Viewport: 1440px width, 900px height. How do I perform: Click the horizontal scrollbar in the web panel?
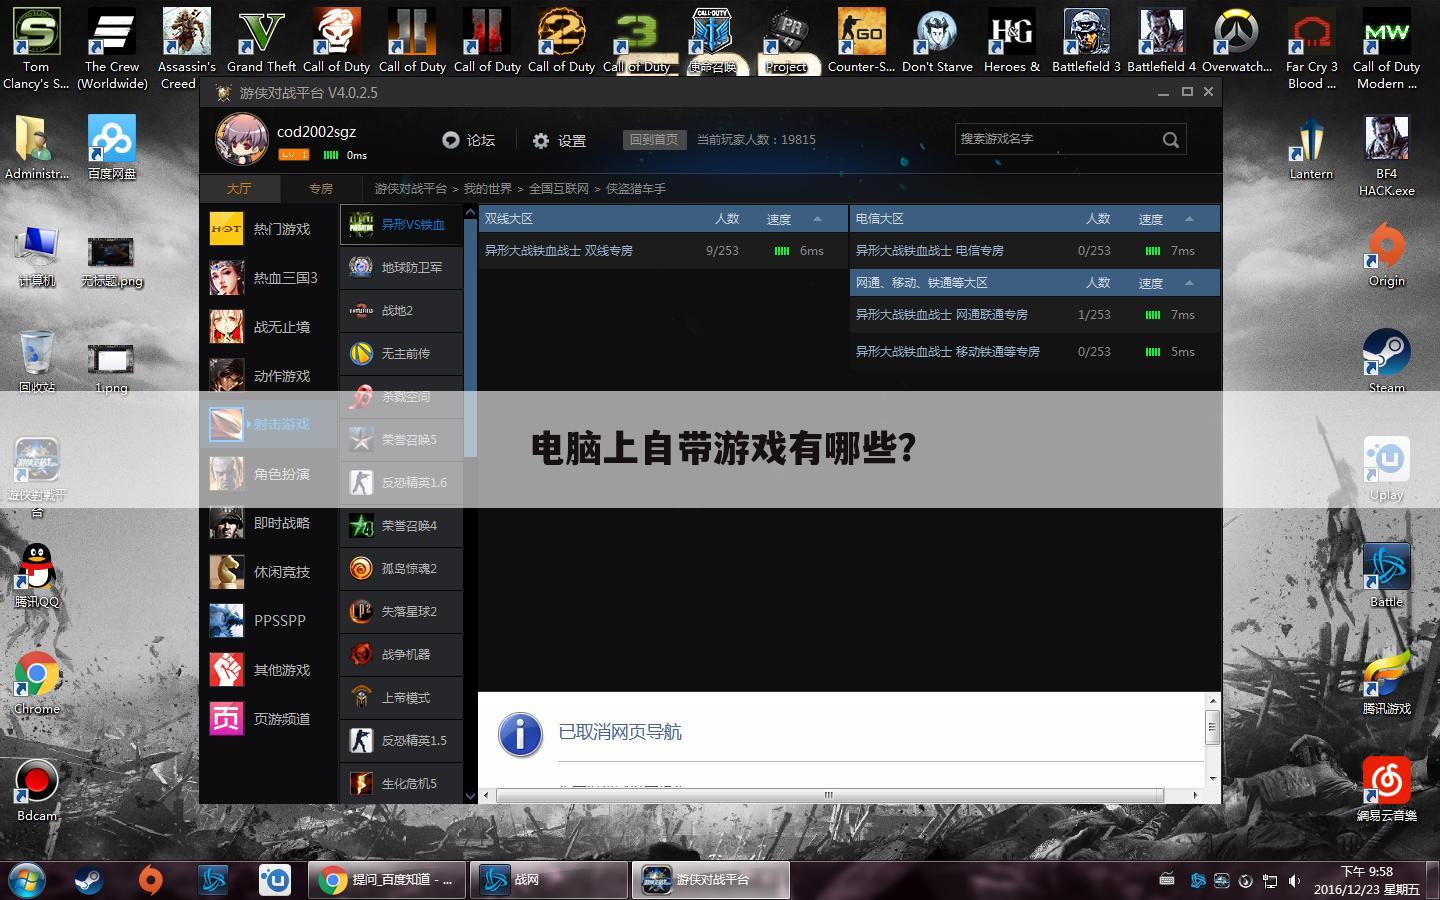coord(829,796)
